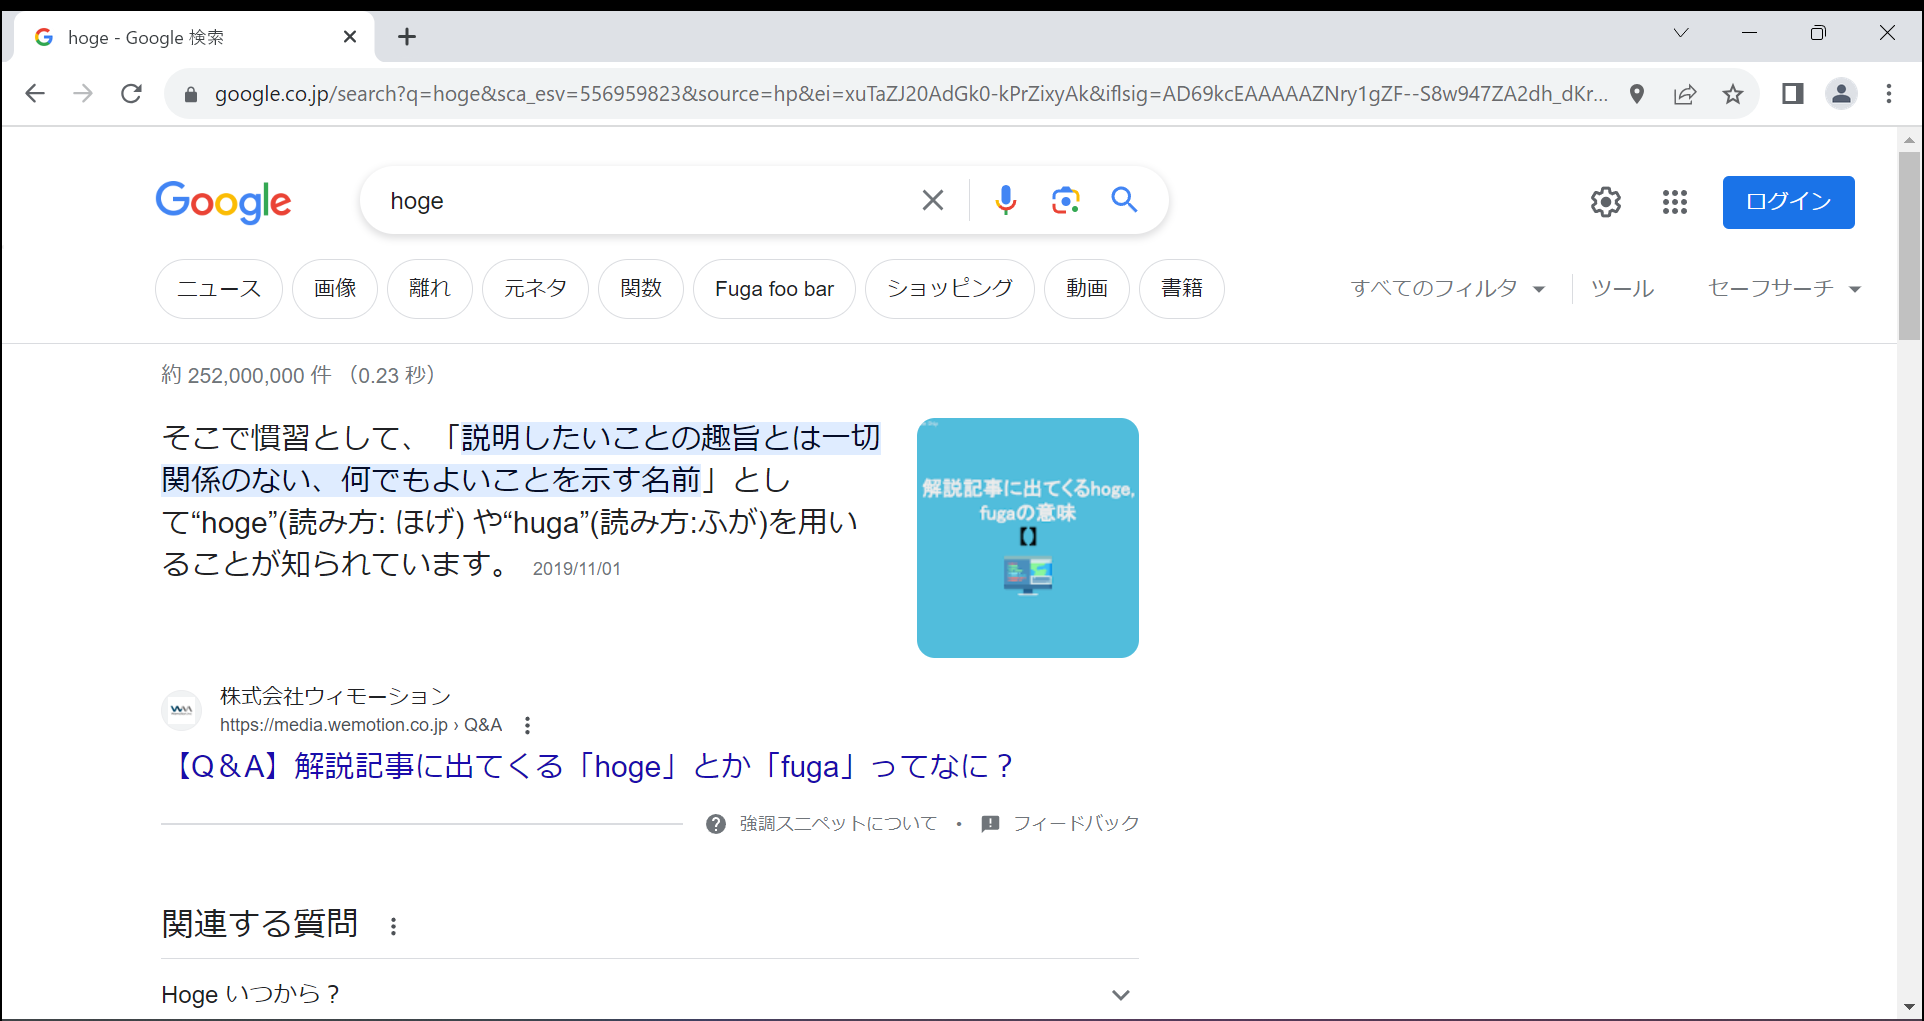The height and width of the screenshot is (1021, 1924).
Task: Bookmark this page via the star icon
Action: (x=1733, y=94)
